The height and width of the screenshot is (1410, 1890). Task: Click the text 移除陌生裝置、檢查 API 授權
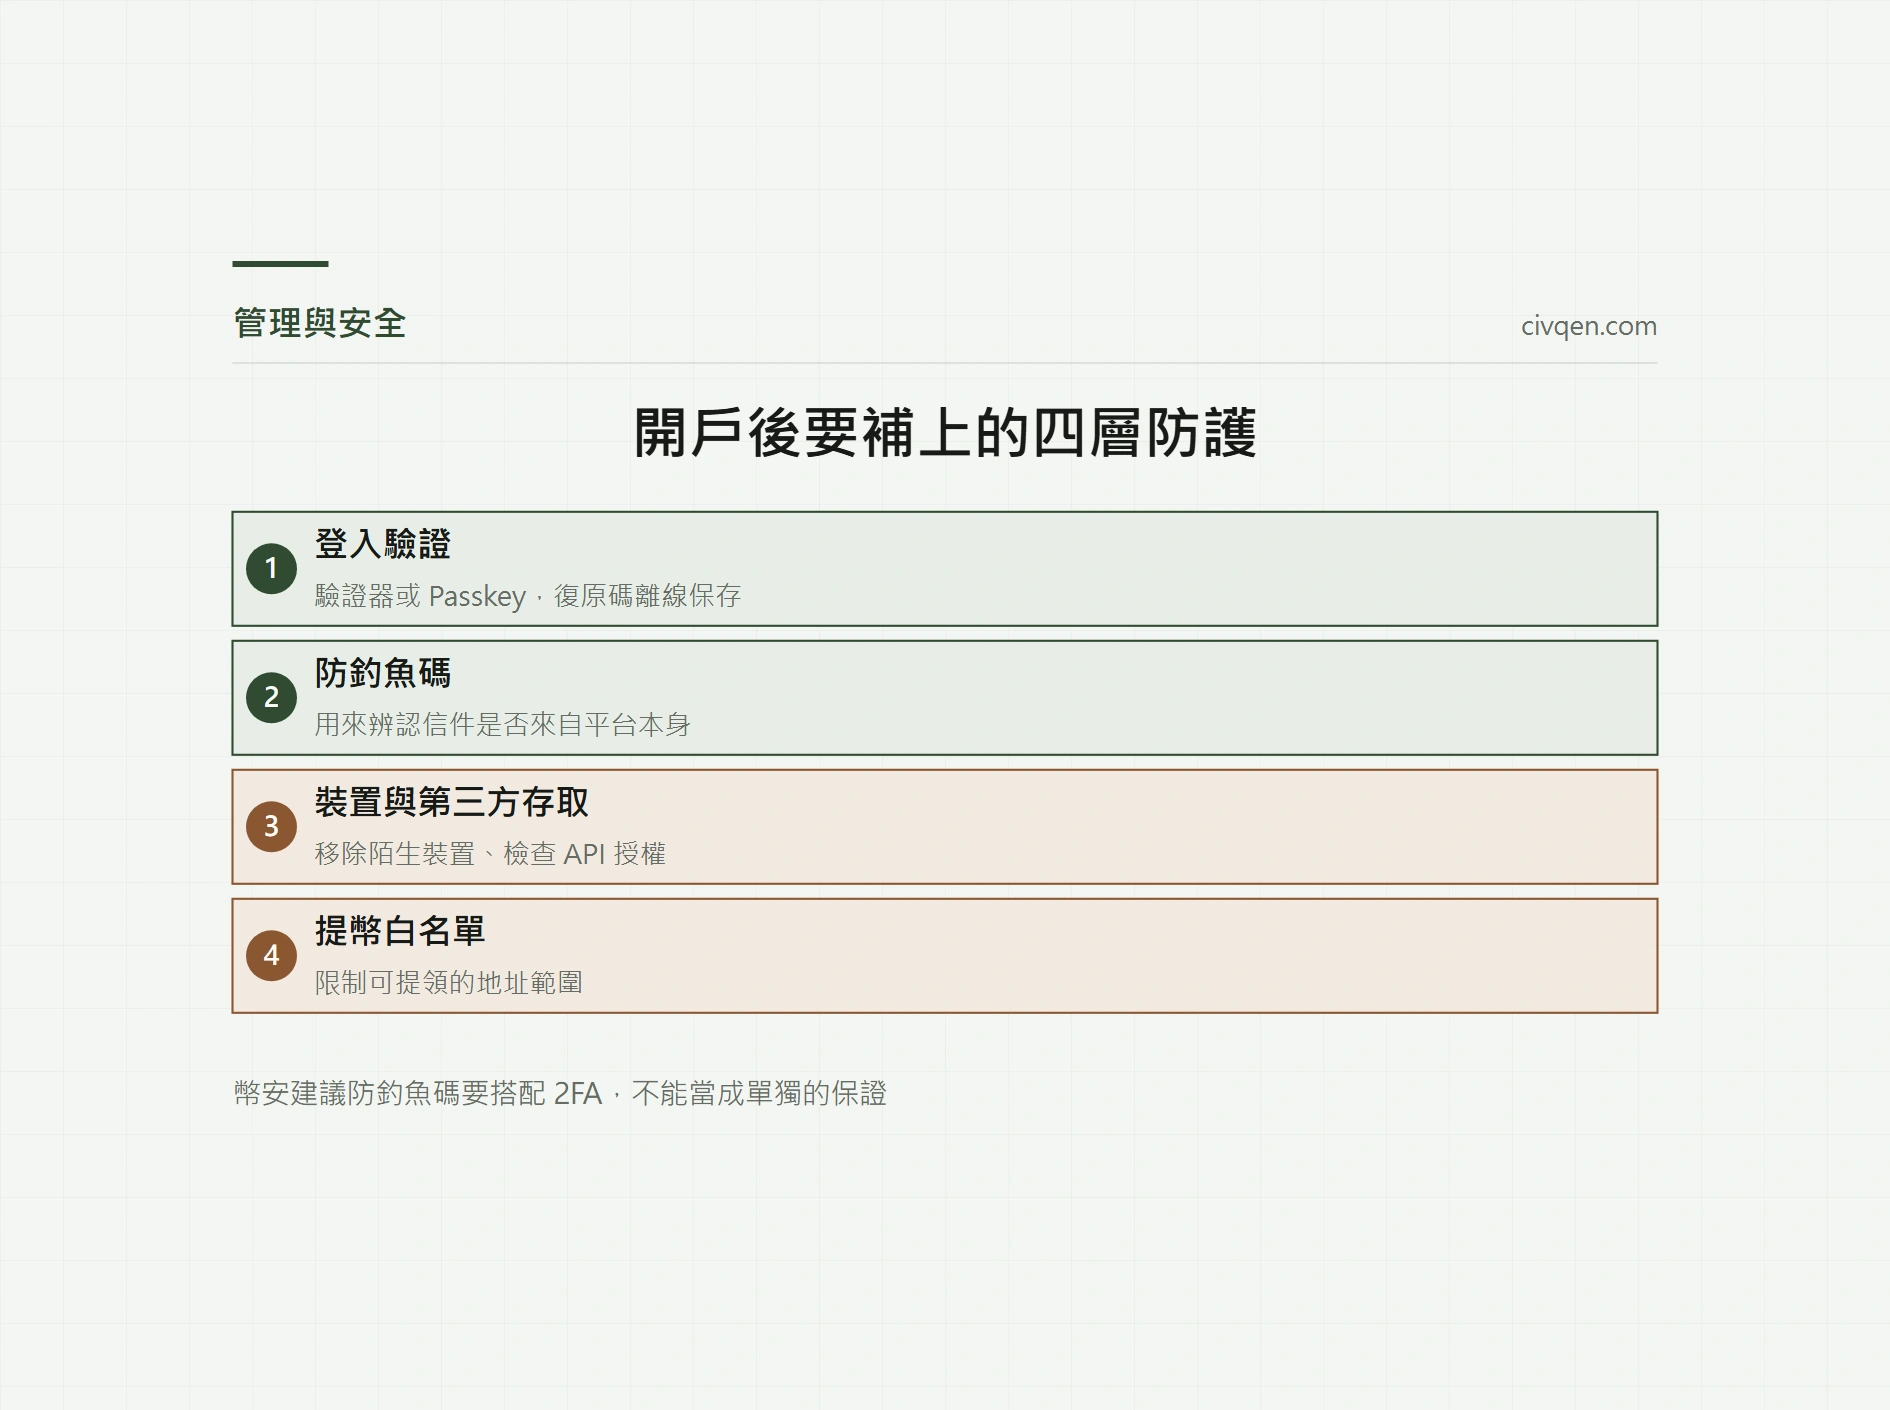(490, 854)
